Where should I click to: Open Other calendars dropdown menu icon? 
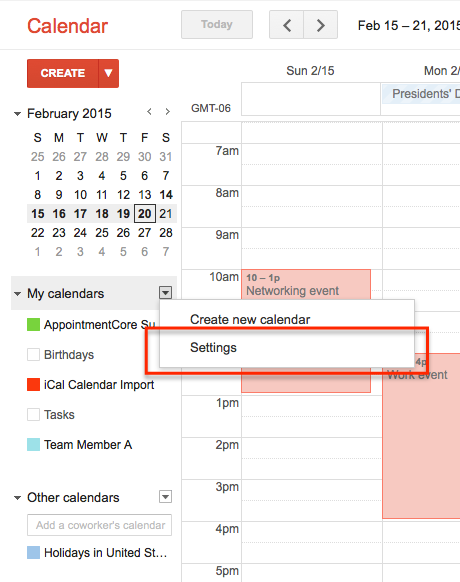click(x=166, y=496)
